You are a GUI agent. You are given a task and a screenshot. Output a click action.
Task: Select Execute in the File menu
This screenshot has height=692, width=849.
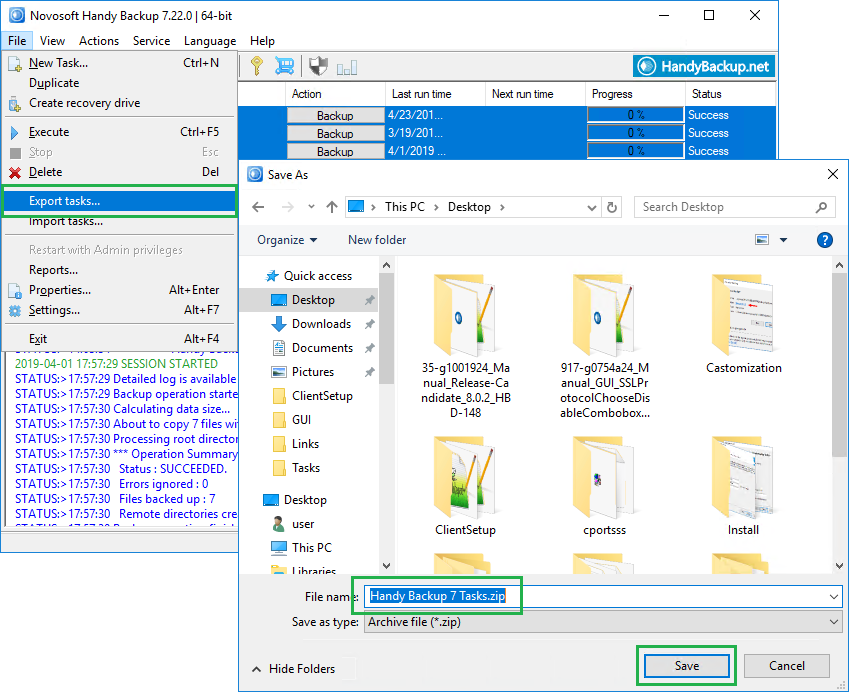coord(120,132)
